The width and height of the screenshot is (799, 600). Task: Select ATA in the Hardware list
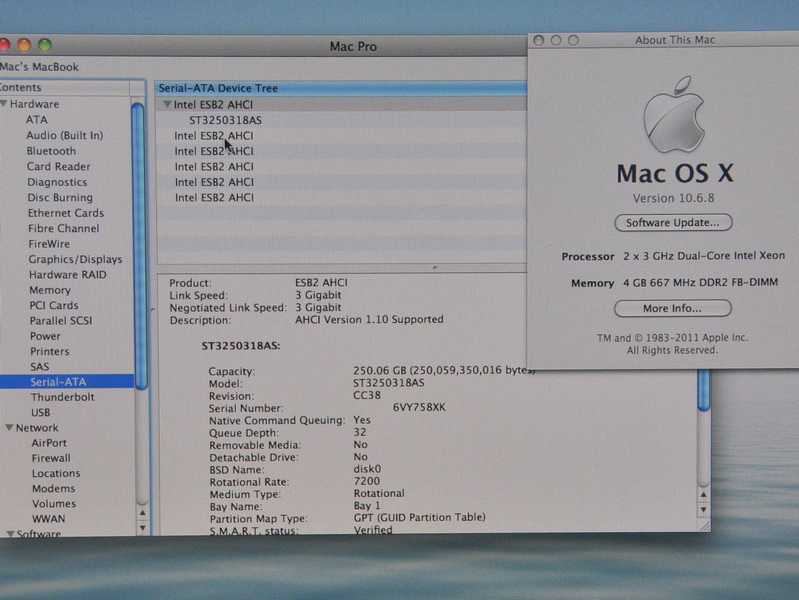point(37,120)
